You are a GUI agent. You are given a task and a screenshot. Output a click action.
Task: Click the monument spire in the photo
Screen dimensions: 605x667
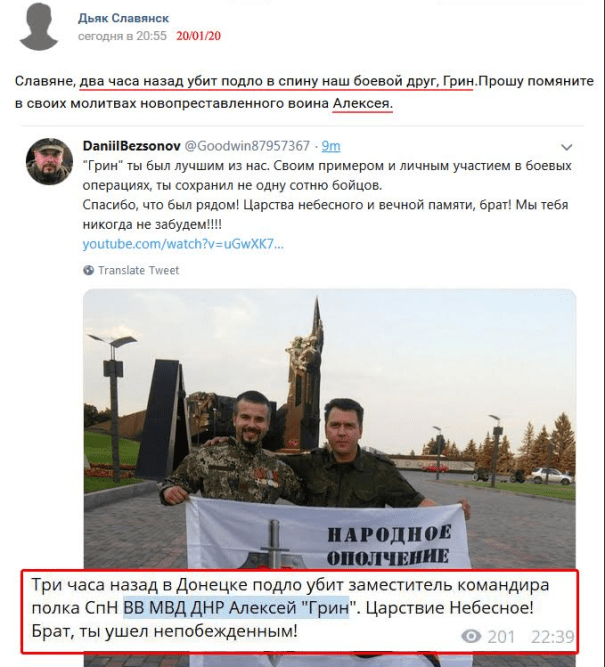tap(317, 323)
